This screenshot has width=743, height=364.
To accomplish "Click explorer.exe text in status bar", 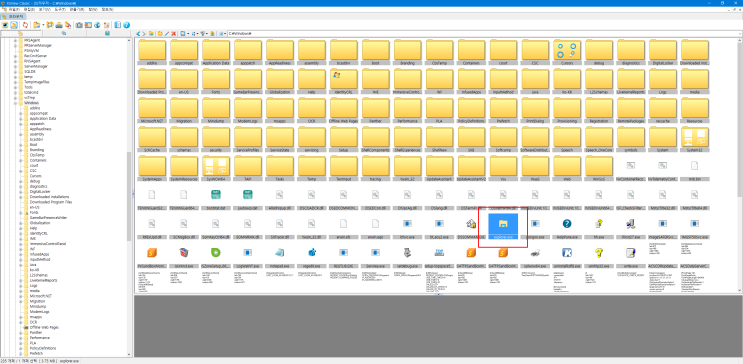I will tap(69, 361).
